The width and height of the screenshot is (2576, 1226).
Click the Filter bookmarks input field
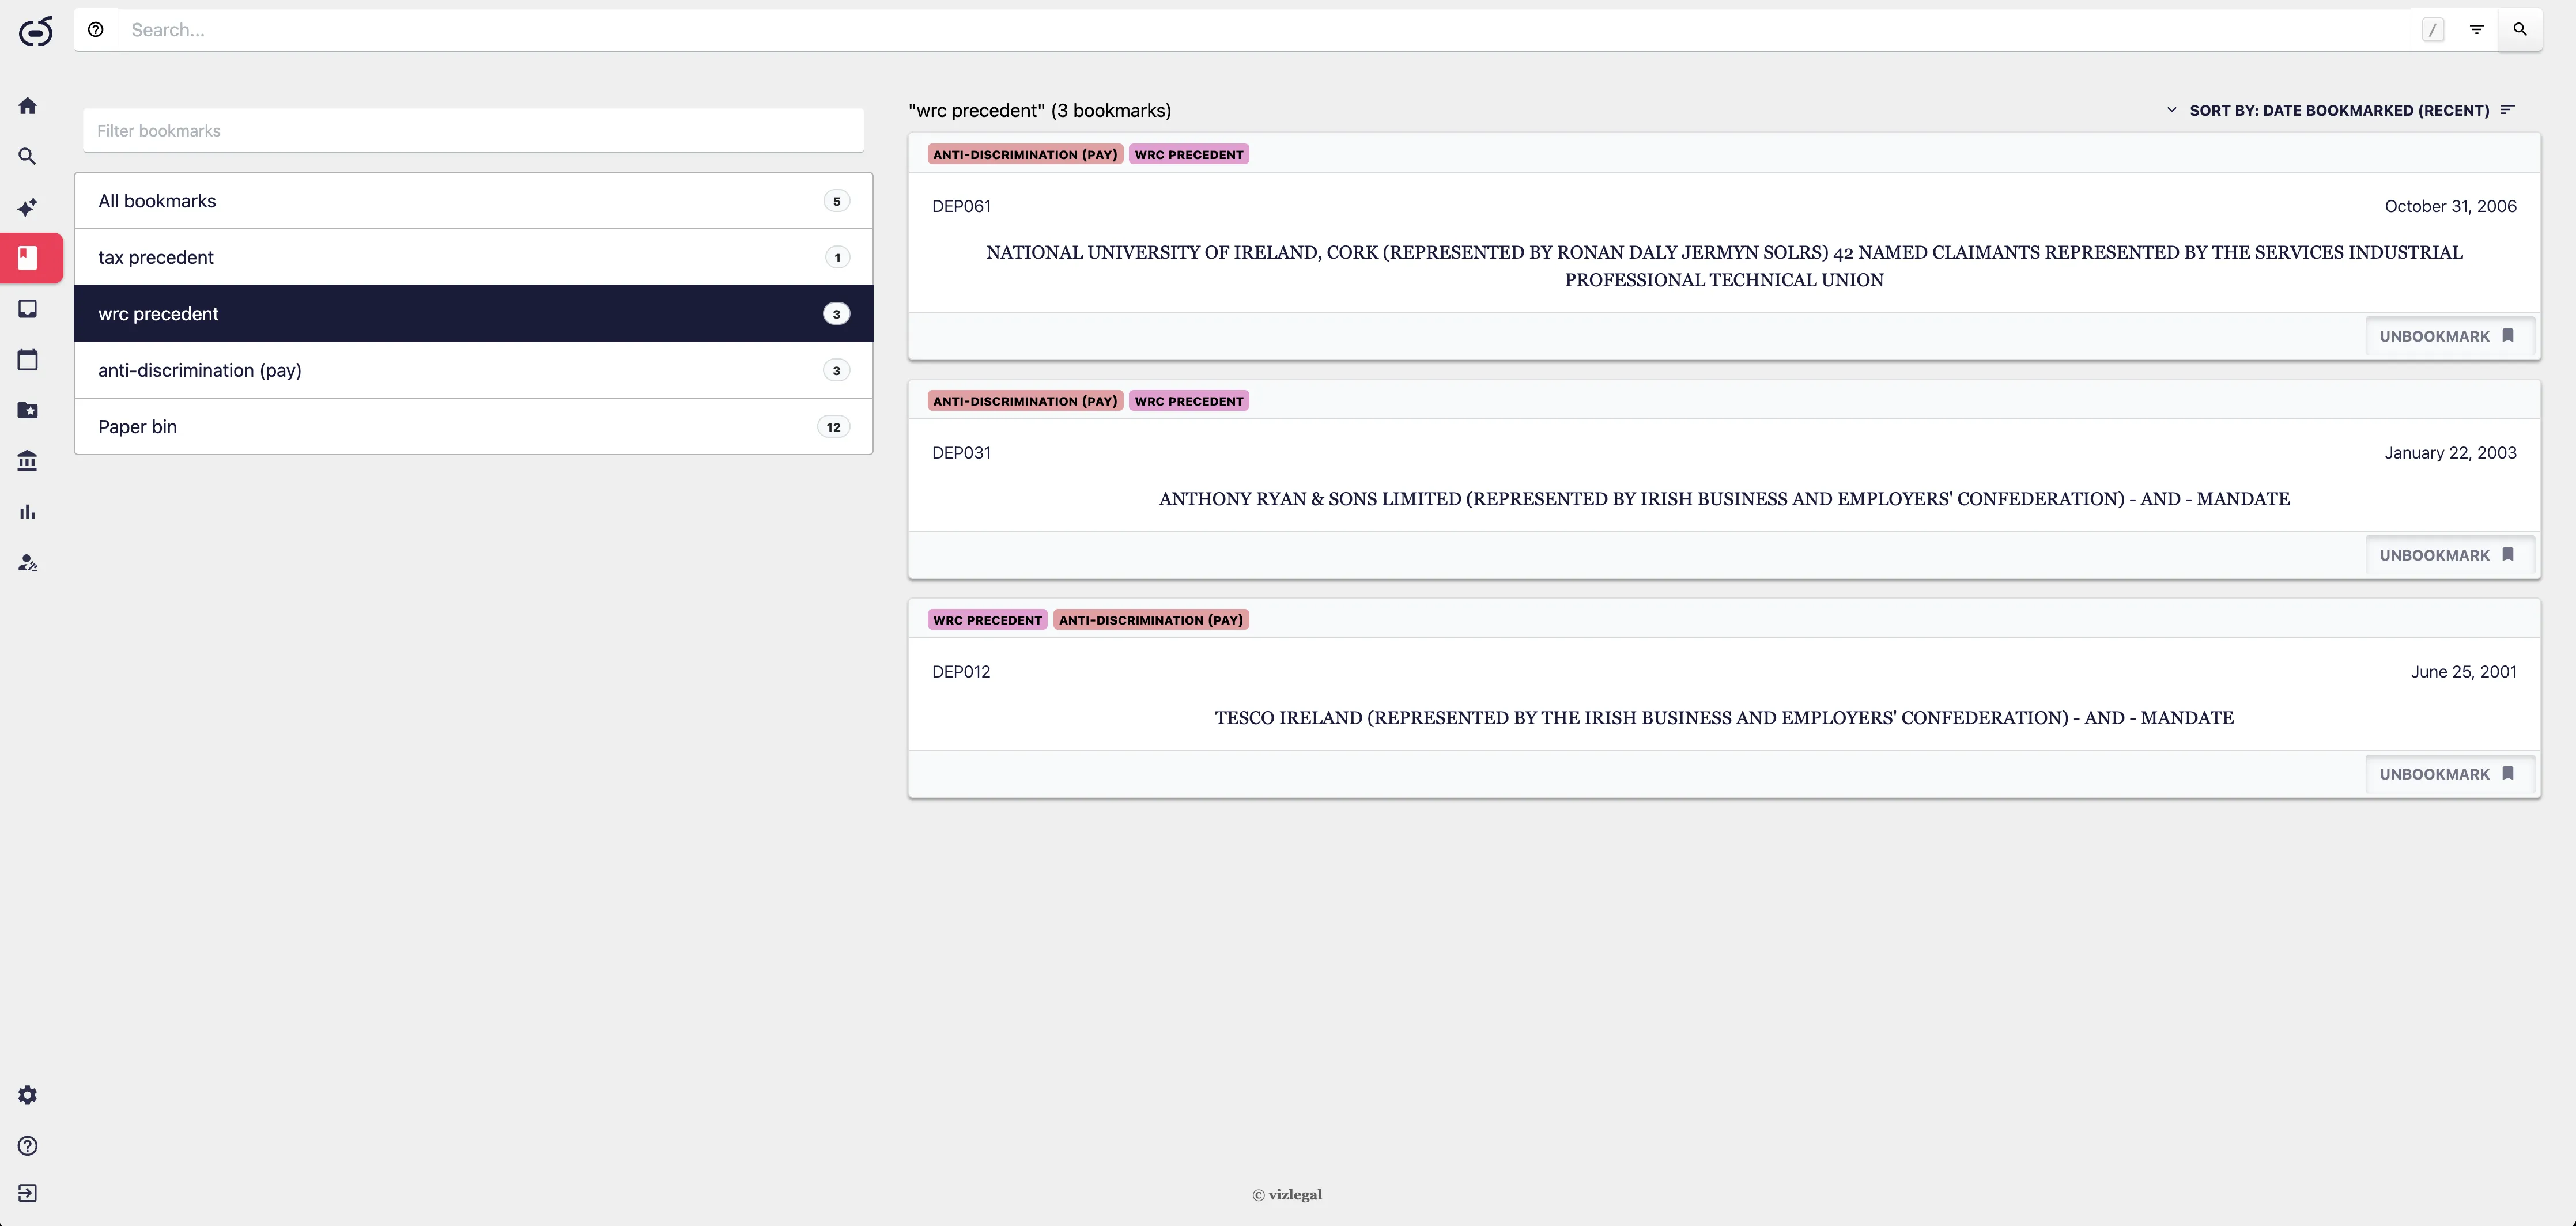click(474, 131)
